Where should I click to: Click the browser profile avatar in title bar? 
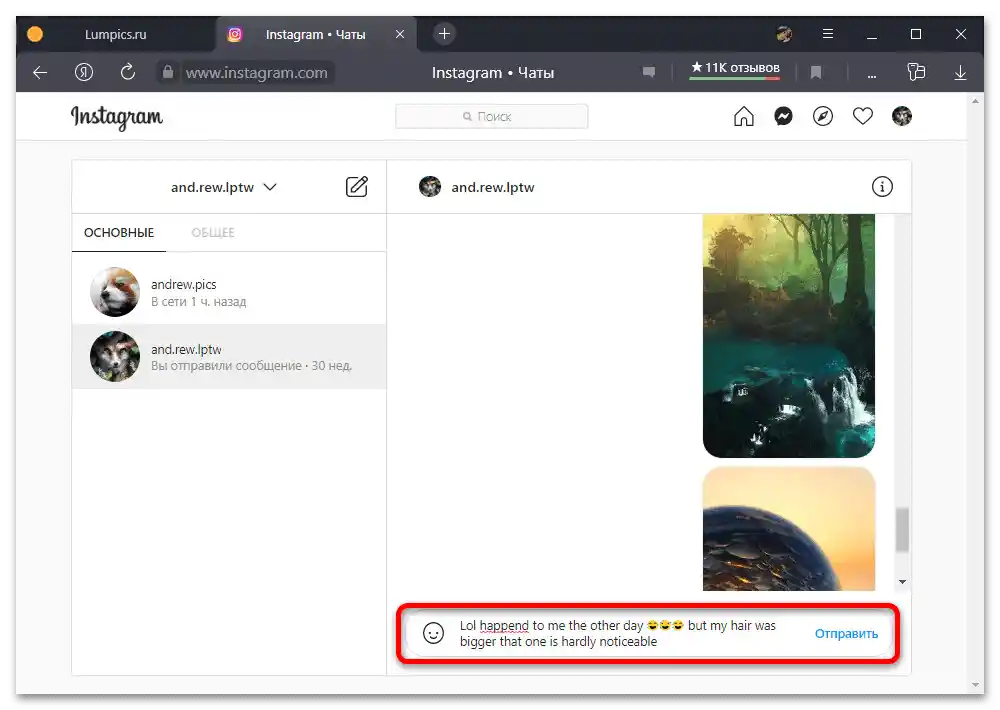(784, 34)
